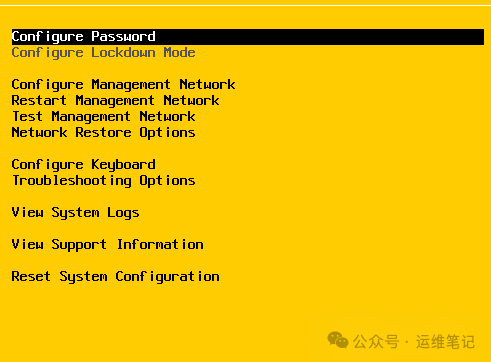Screen dimensions: 491x362
Task: Click the 运维笔记 watermark text
Action: pyautogui.click(x=445, y=342)
